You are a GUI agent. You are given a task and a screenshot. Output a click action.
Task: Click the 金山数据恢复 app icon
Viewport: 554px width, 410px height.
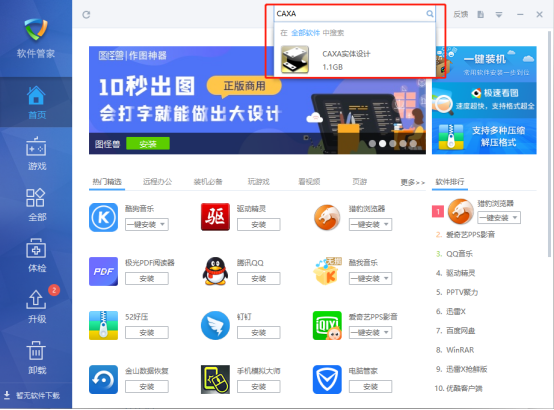[x=104, y=379]
